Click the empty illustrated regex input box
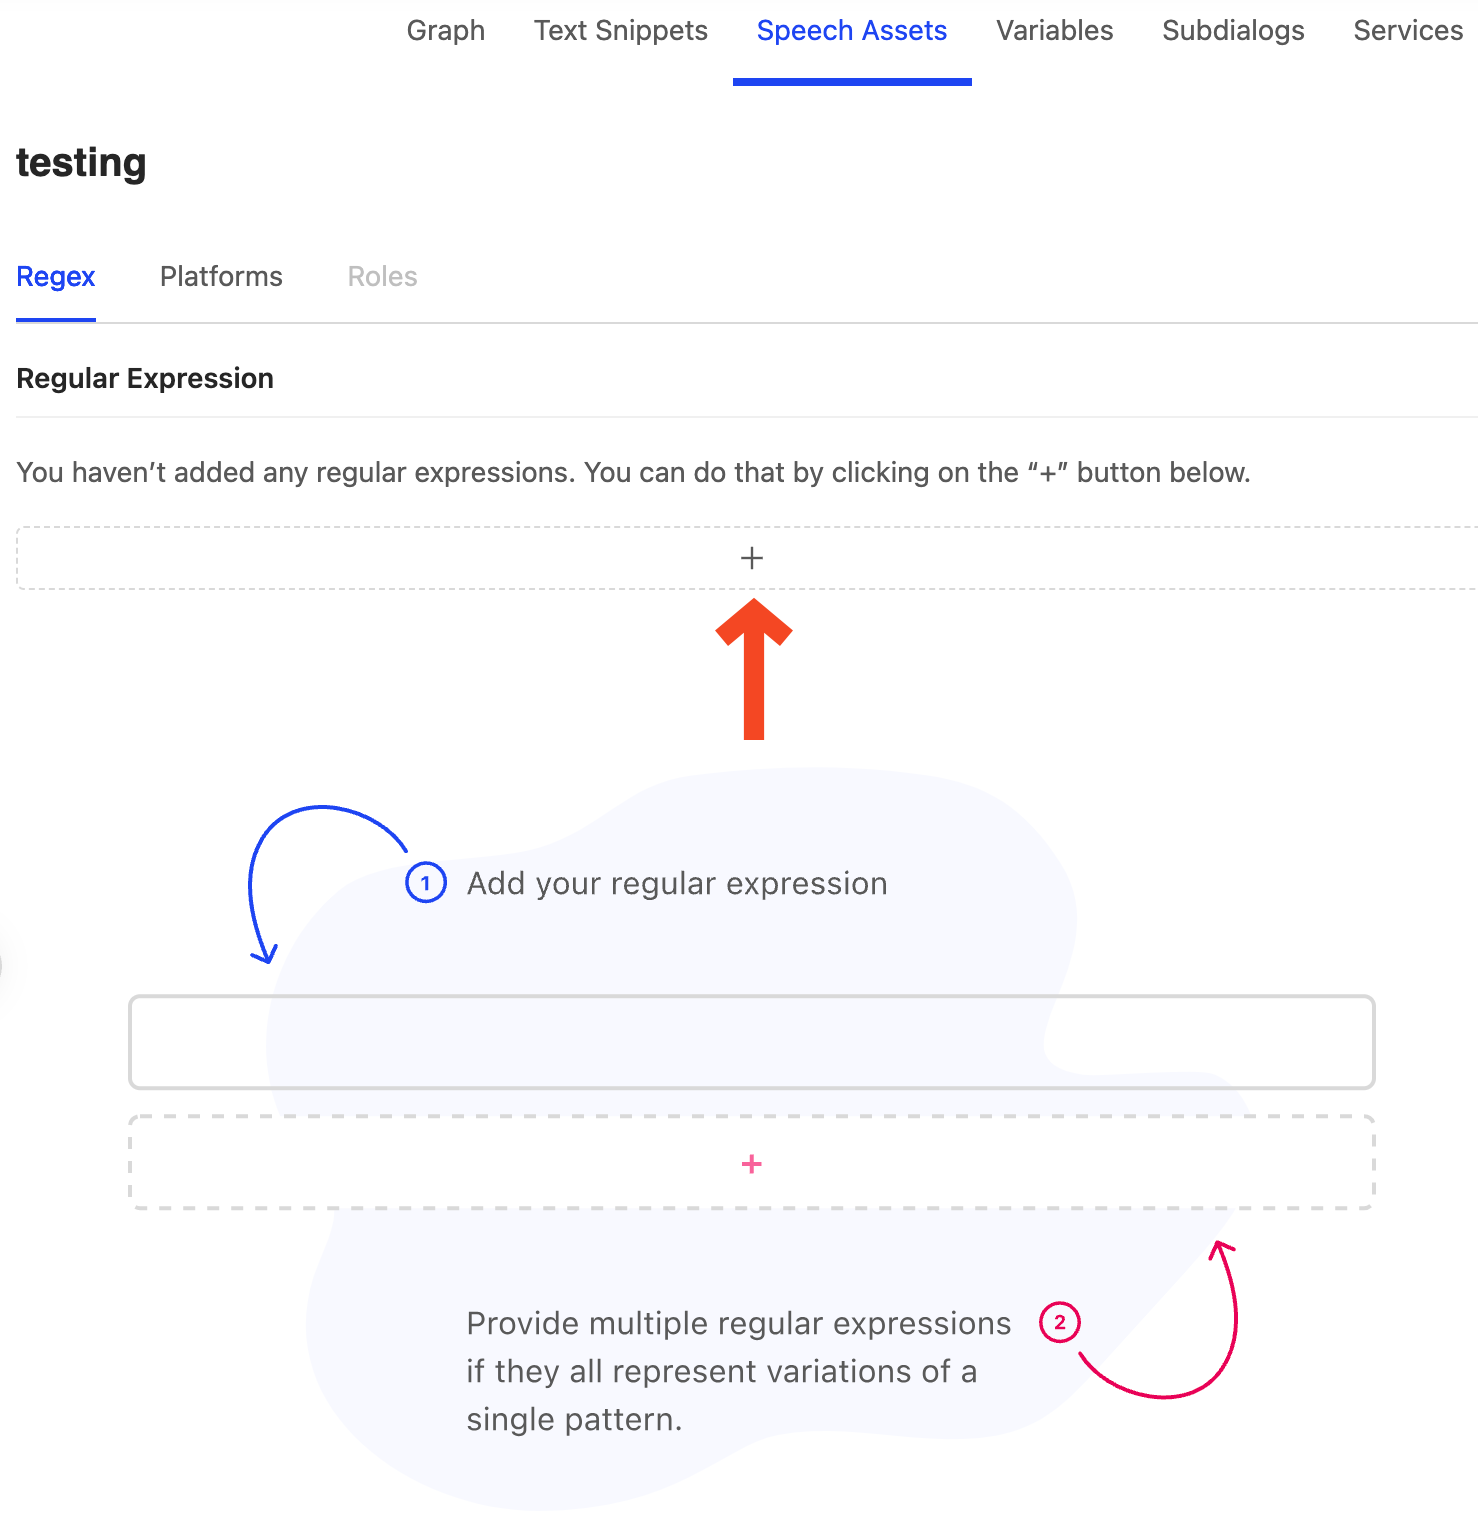Viewport: 1478px width, 1530px height. pos(752,1042)
